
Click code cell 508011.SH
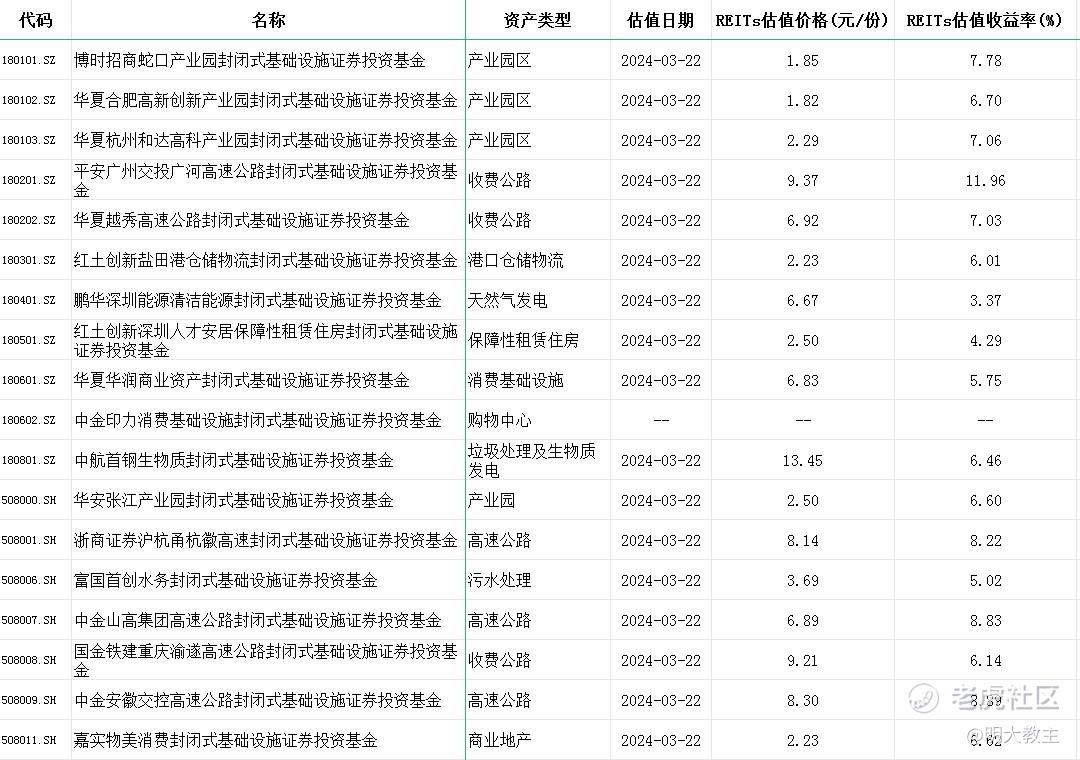28,739
